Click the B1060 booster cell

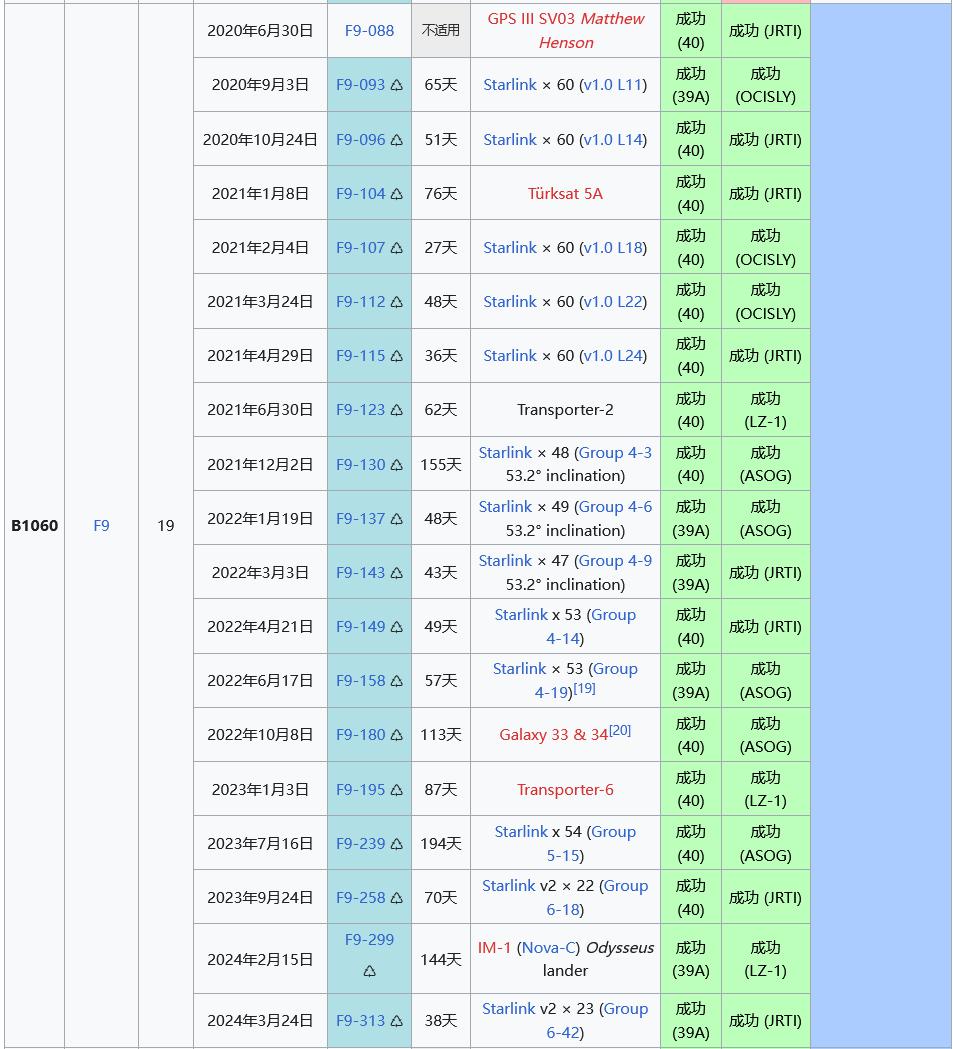tap(35, 525)
